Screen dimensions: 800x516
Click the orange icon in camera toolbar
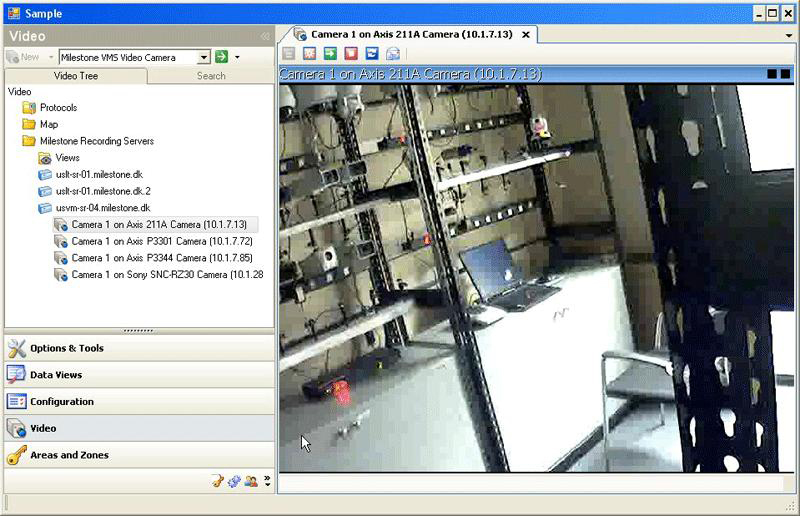point(309,54)
